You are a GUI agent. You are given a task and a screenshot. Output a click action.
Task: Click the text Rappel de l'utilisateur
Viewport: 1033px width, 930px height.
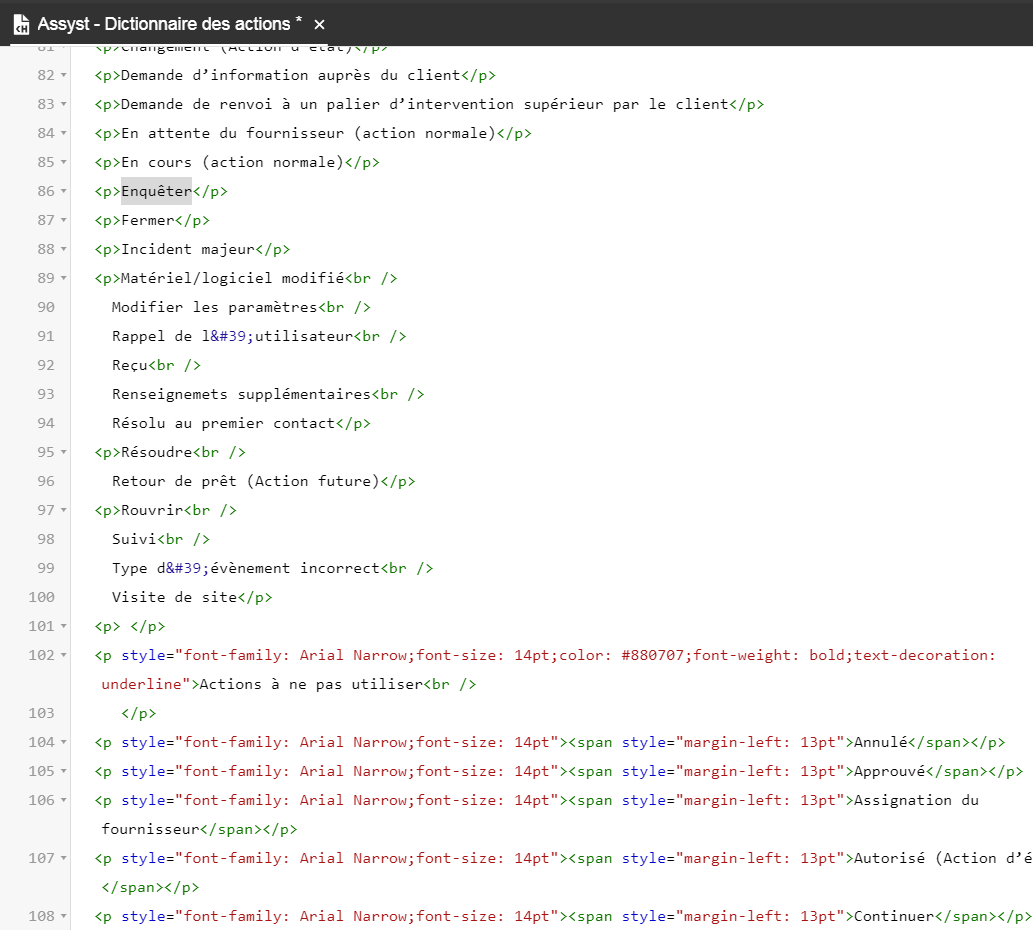tap(233, 336)
